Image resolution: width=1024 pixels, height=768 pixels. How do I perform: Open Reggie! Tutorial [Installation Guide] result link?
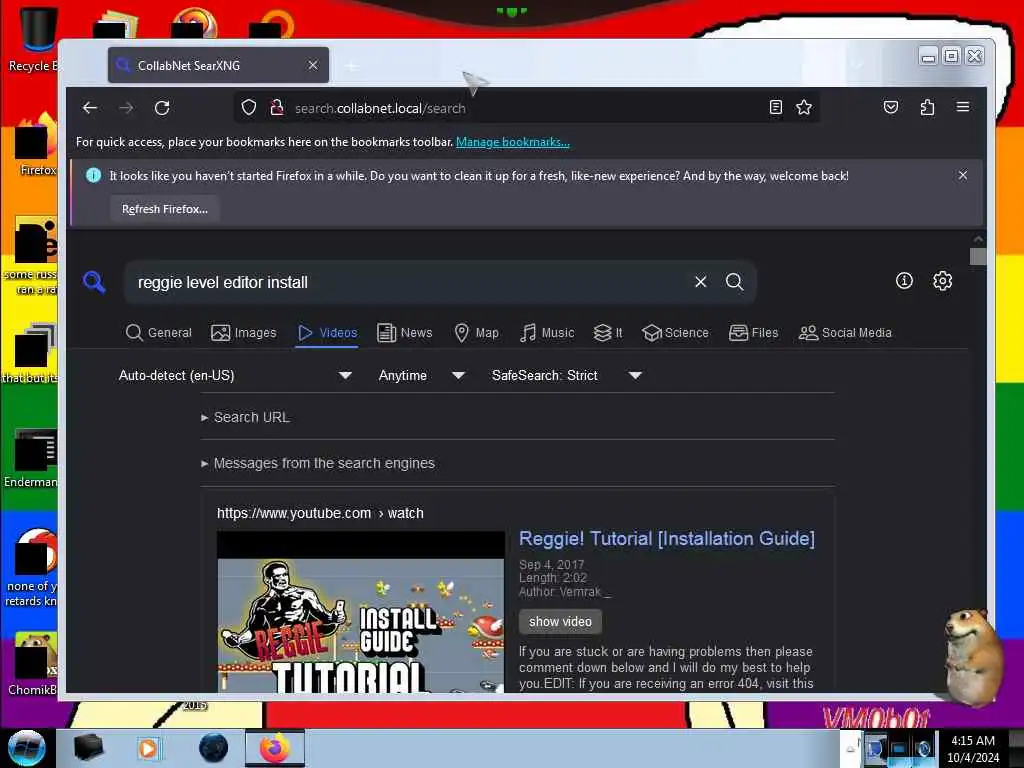tap(667, 539)
